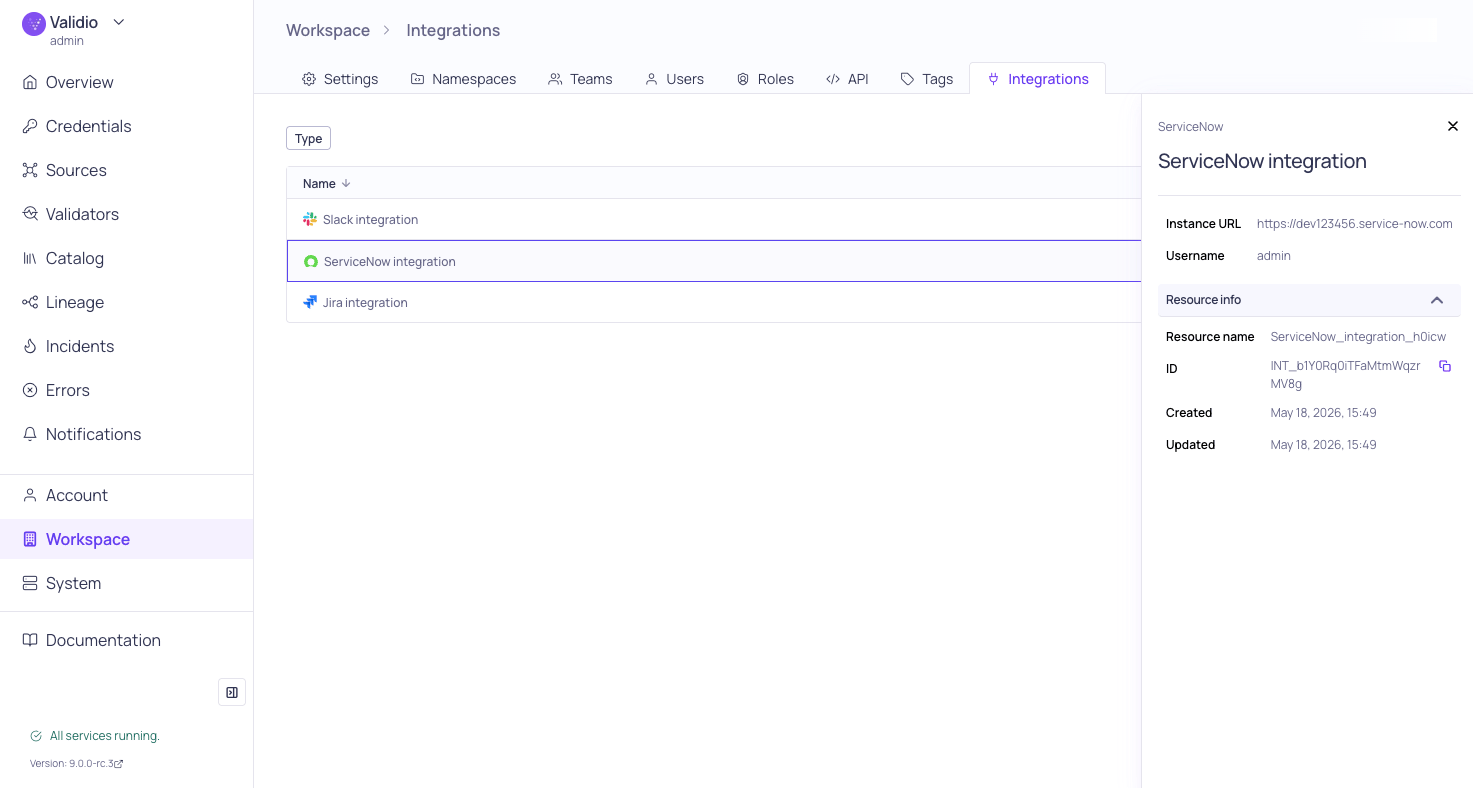Click resource name ServiceNow_integration_h0icw
Viewport: 1473px width, 788px height.
(x=1358, y=337)
